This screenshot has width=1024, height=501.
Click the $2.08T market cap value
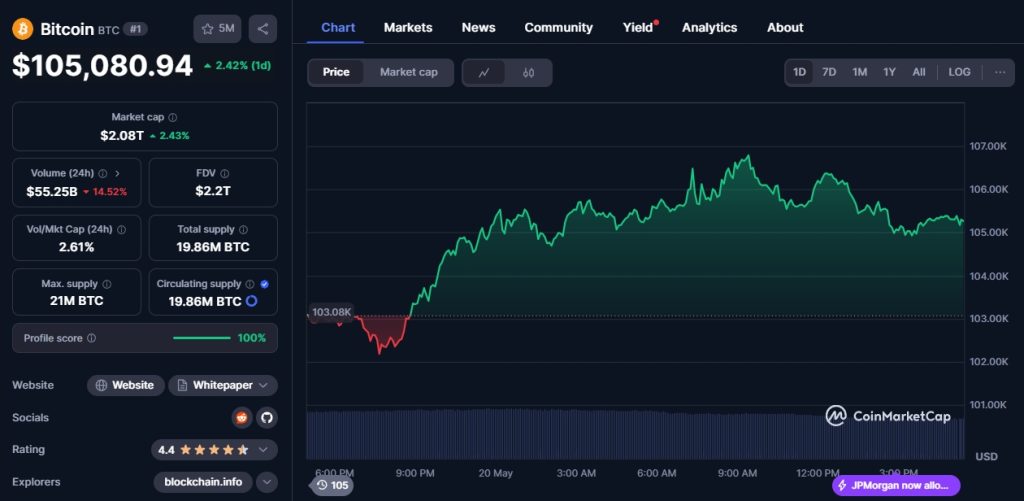(121, 136)
